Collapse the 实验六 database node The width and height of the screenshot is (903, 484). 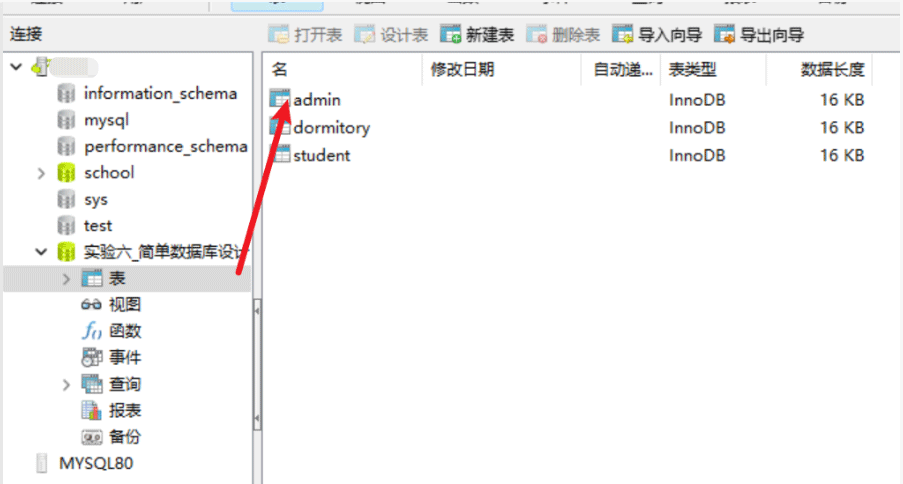pyautogui.click(x=41, y=252)
